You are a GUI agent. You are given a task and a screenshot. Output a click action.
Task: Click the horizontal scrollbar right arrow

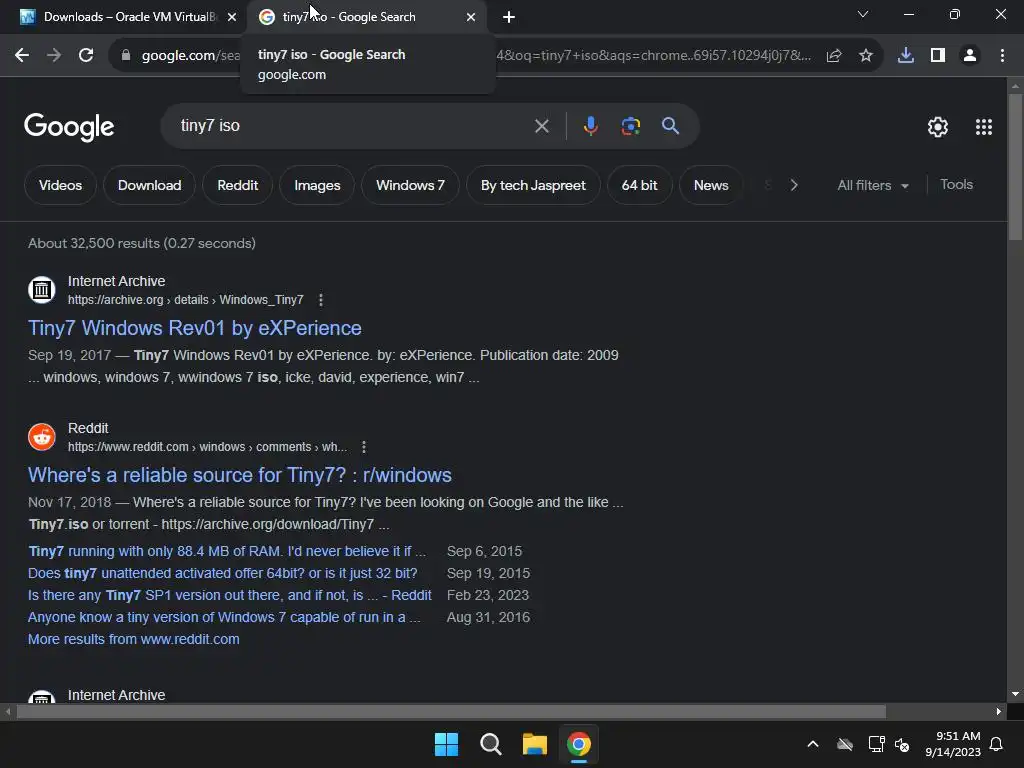click(998, 711)
